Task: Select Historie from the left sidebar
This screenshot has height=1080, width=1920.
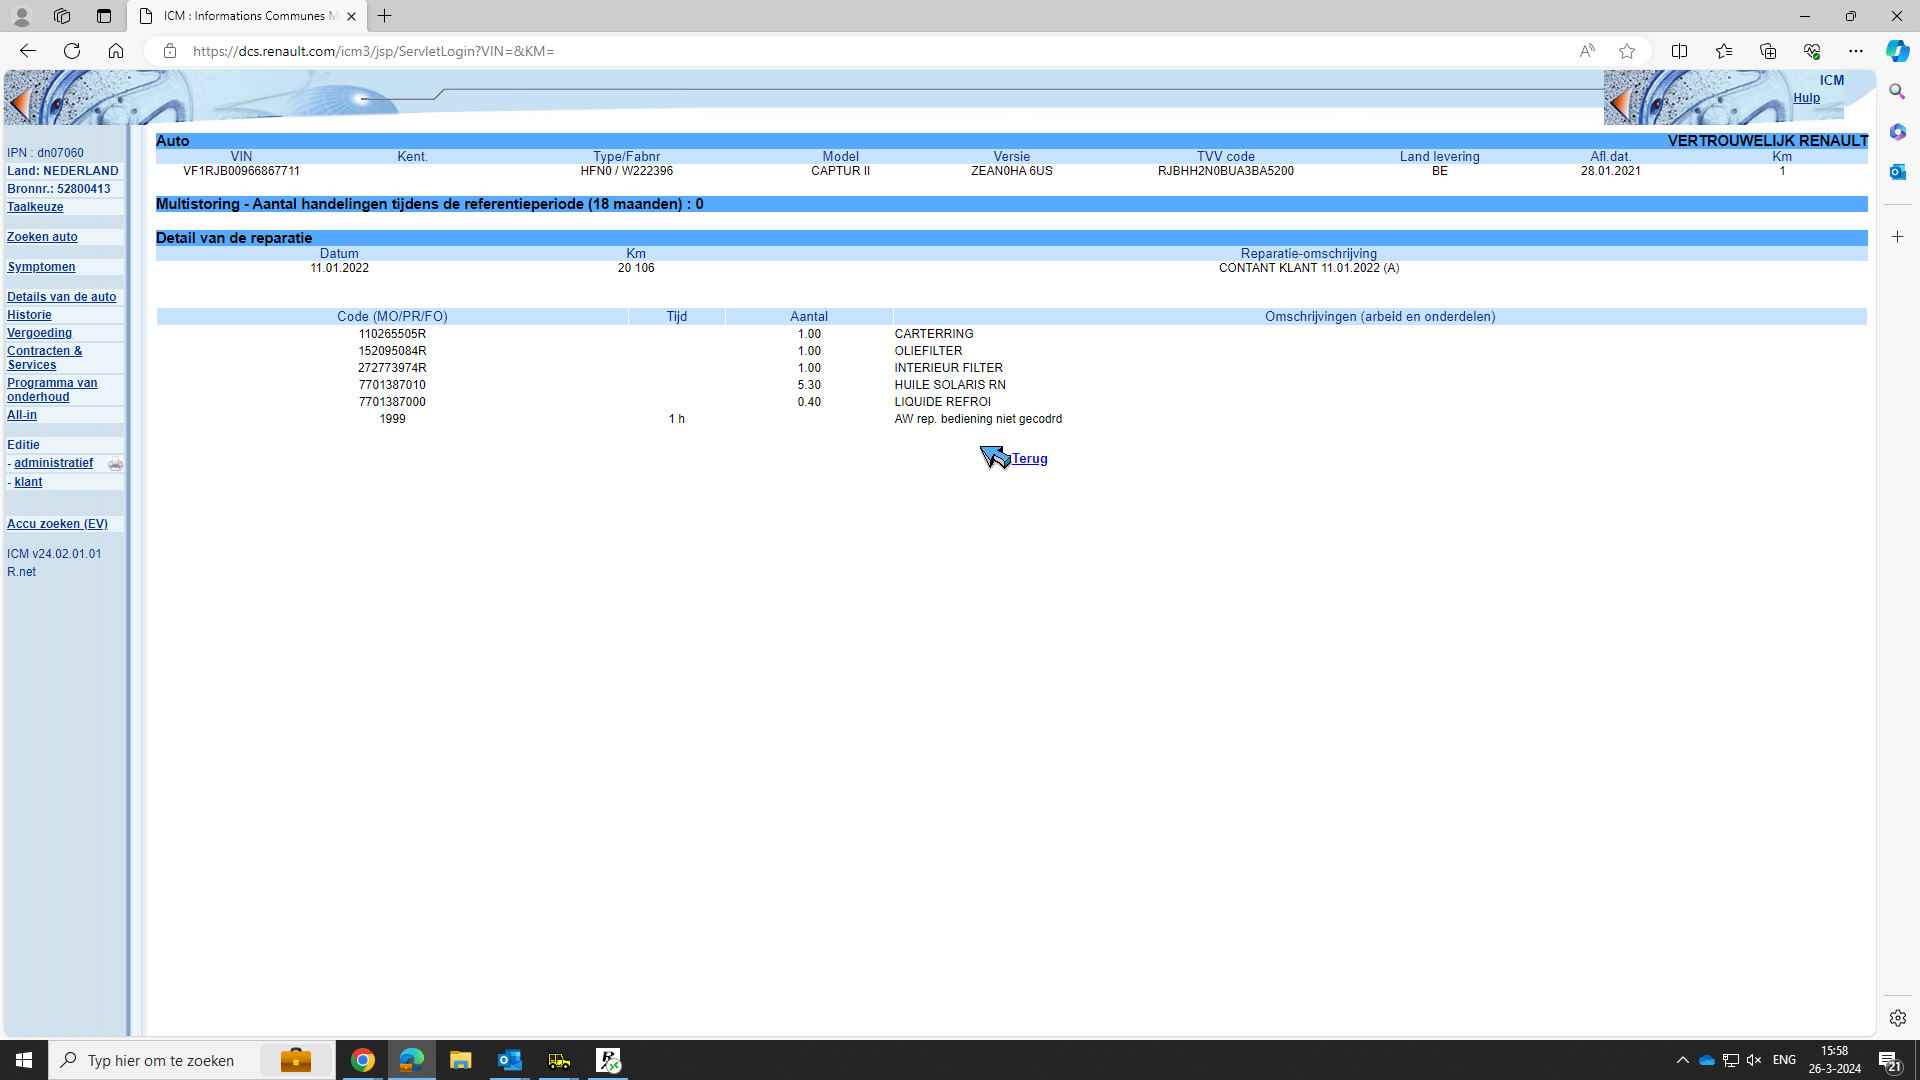Action: [28, 314]
